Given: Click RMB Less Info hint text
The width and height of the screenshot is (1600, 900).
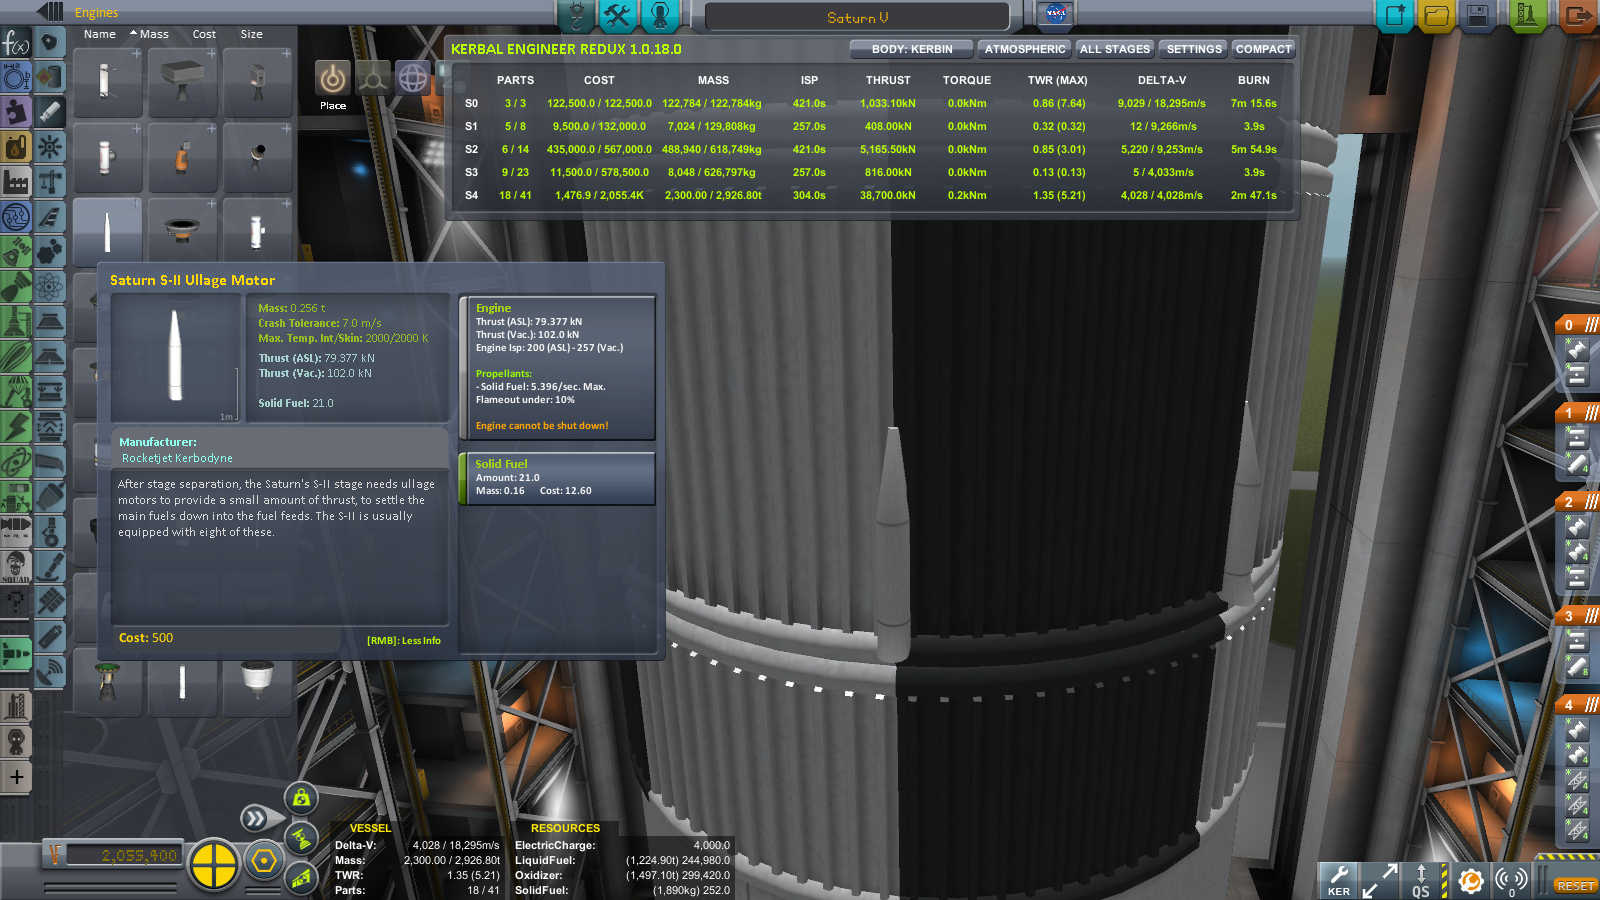Looking at the screenshot, I should pos(404,641).
